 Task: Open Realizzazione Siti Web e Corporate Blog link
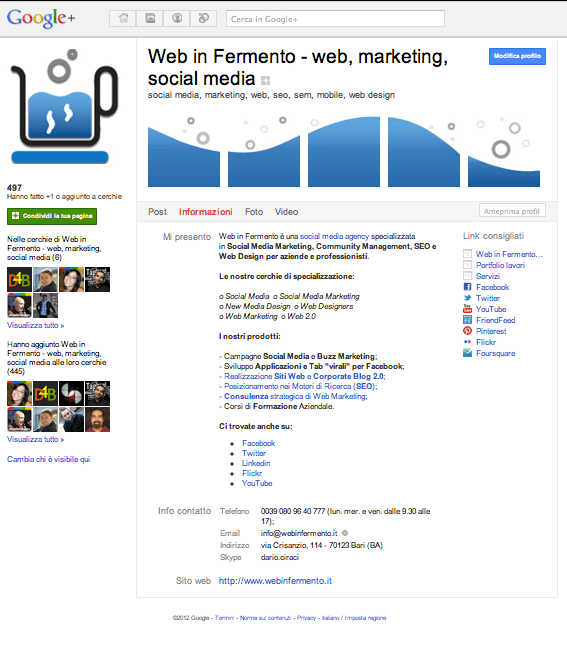click(305, 376)
